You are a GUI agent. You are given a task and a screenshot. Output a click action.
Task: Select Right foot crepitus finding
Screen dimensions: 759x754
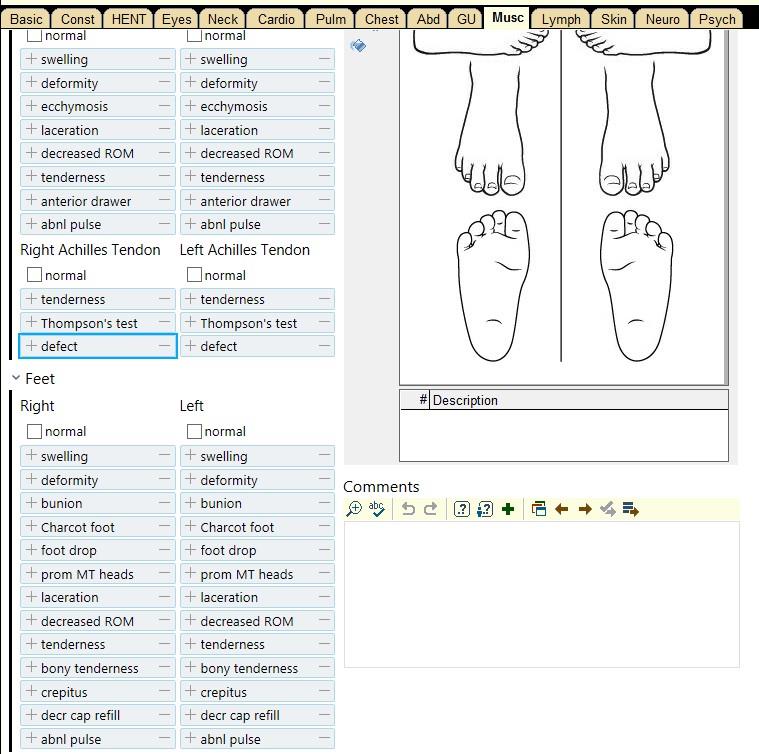tap(64, 692)
